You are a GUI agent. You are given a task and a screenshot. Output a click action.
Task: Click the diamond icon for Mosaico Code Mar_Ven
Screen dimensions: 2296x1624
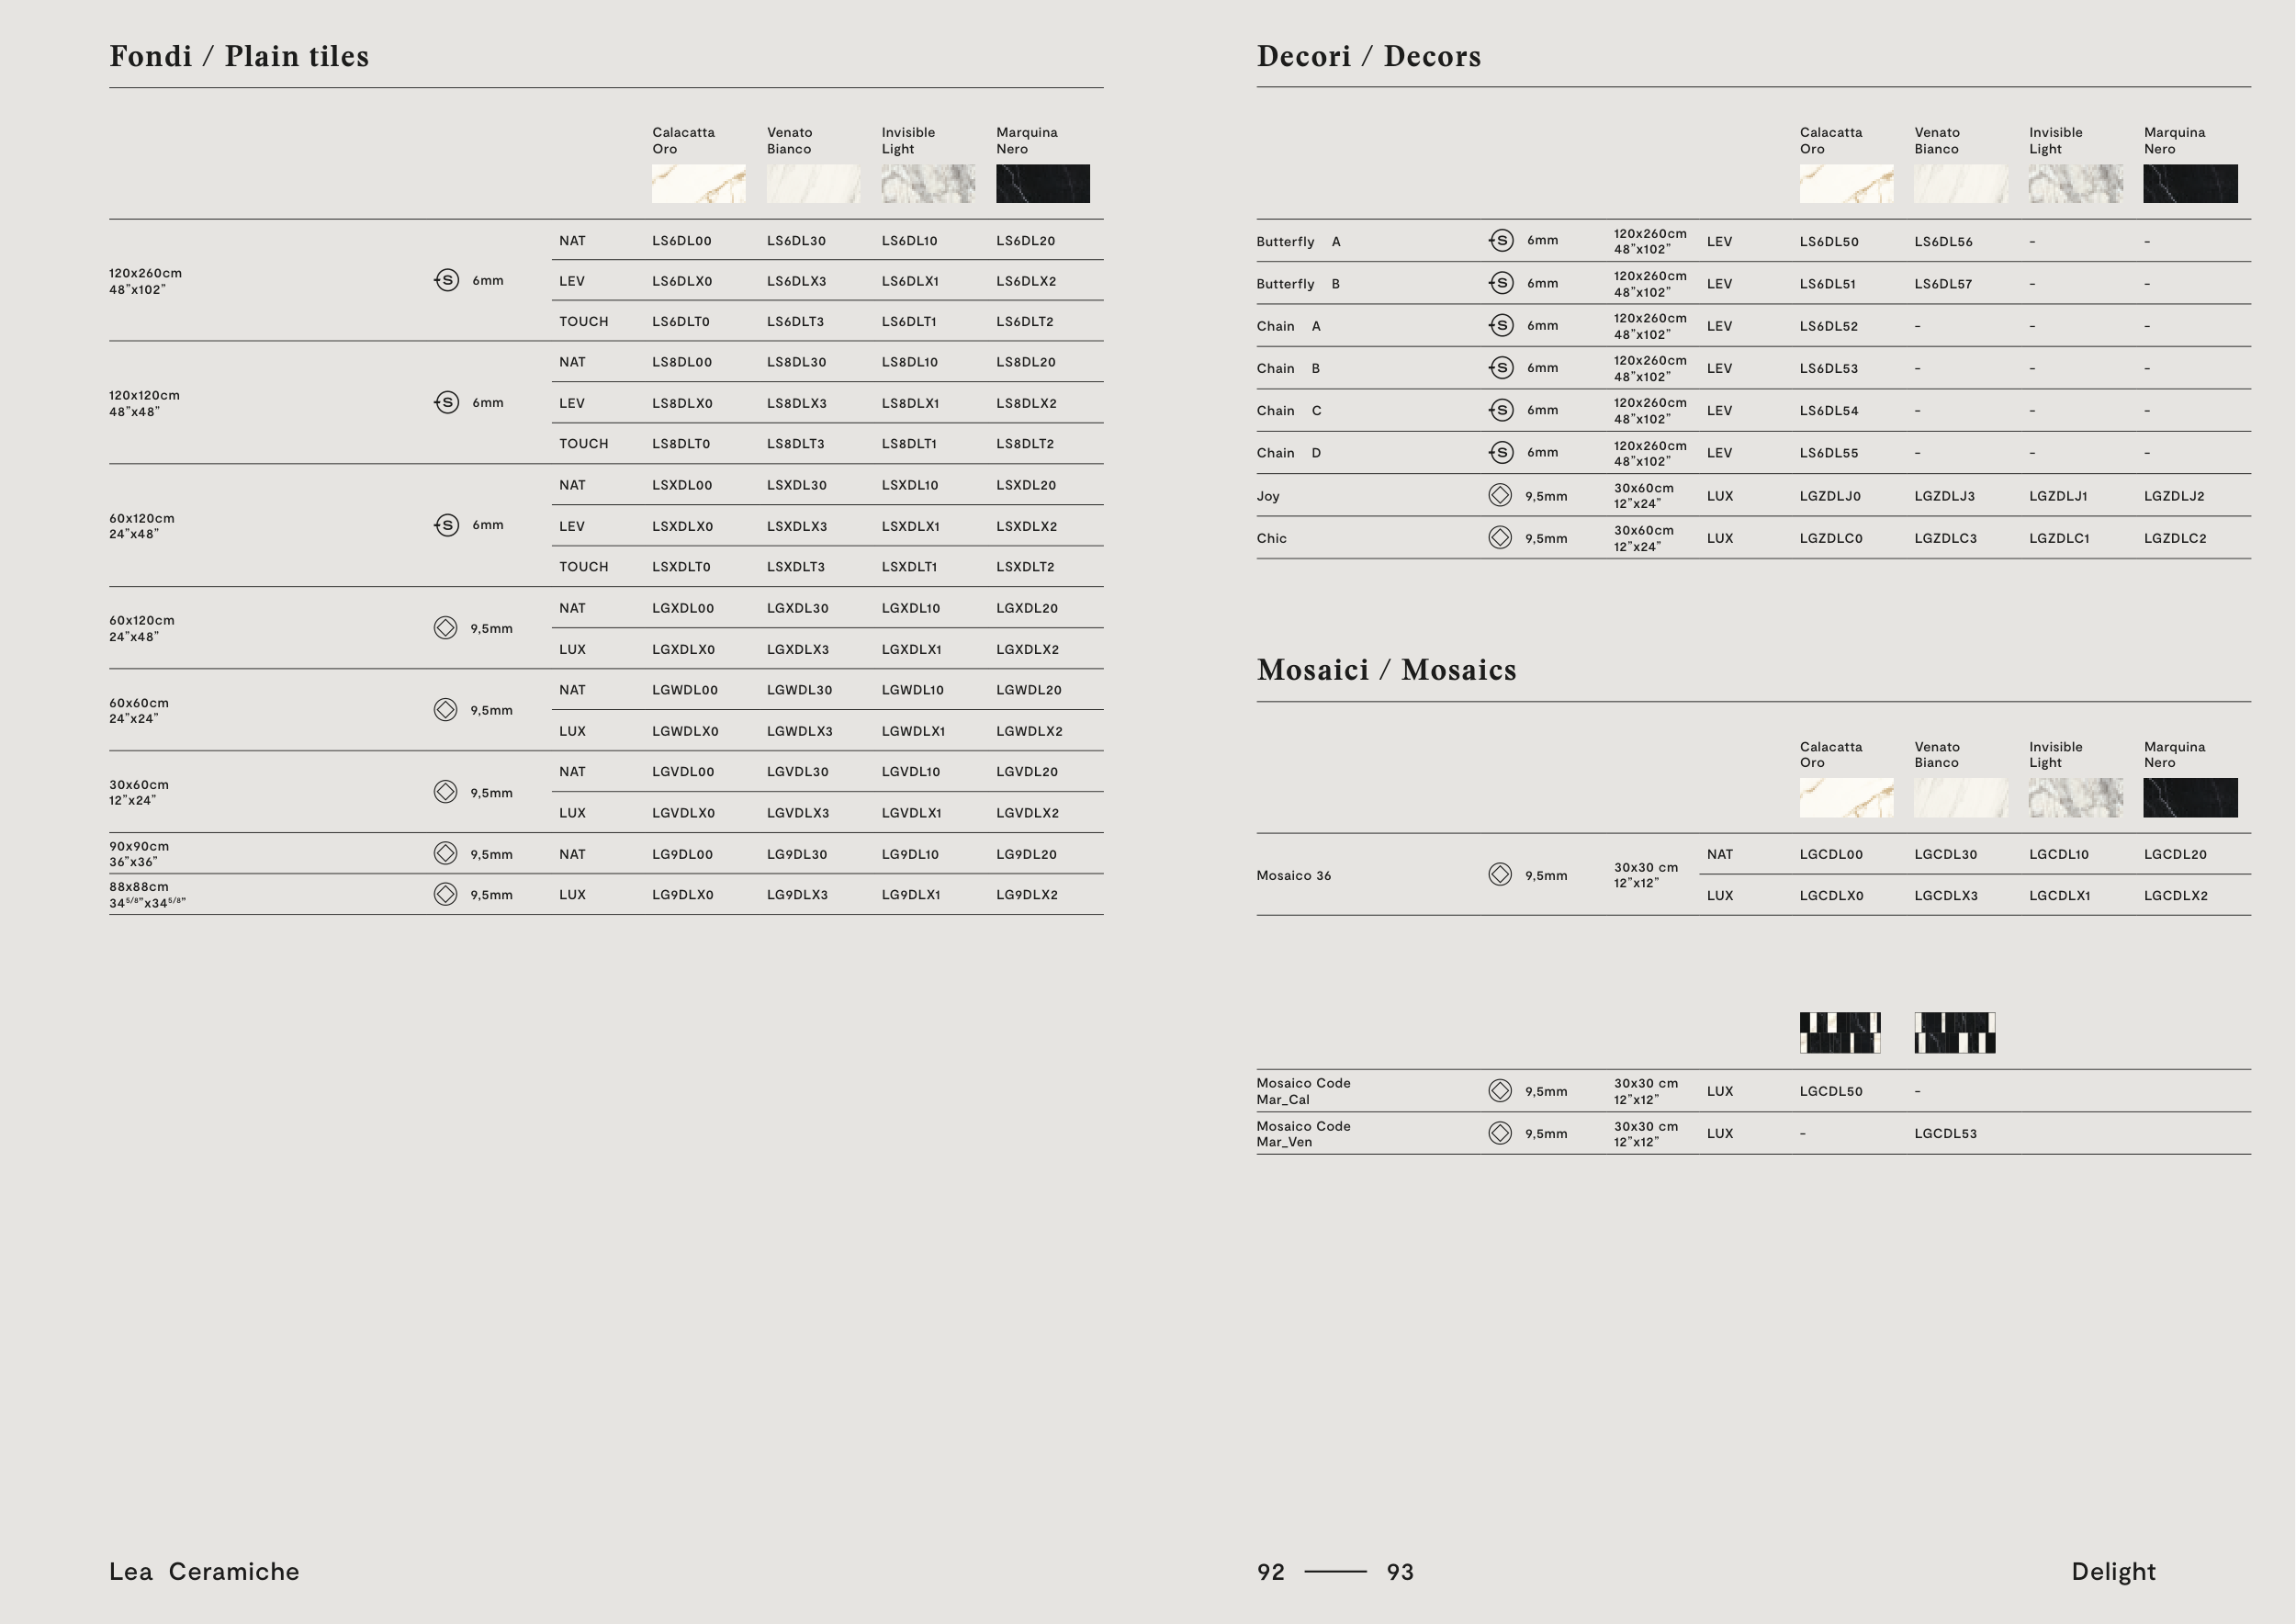point(1500,1133)
